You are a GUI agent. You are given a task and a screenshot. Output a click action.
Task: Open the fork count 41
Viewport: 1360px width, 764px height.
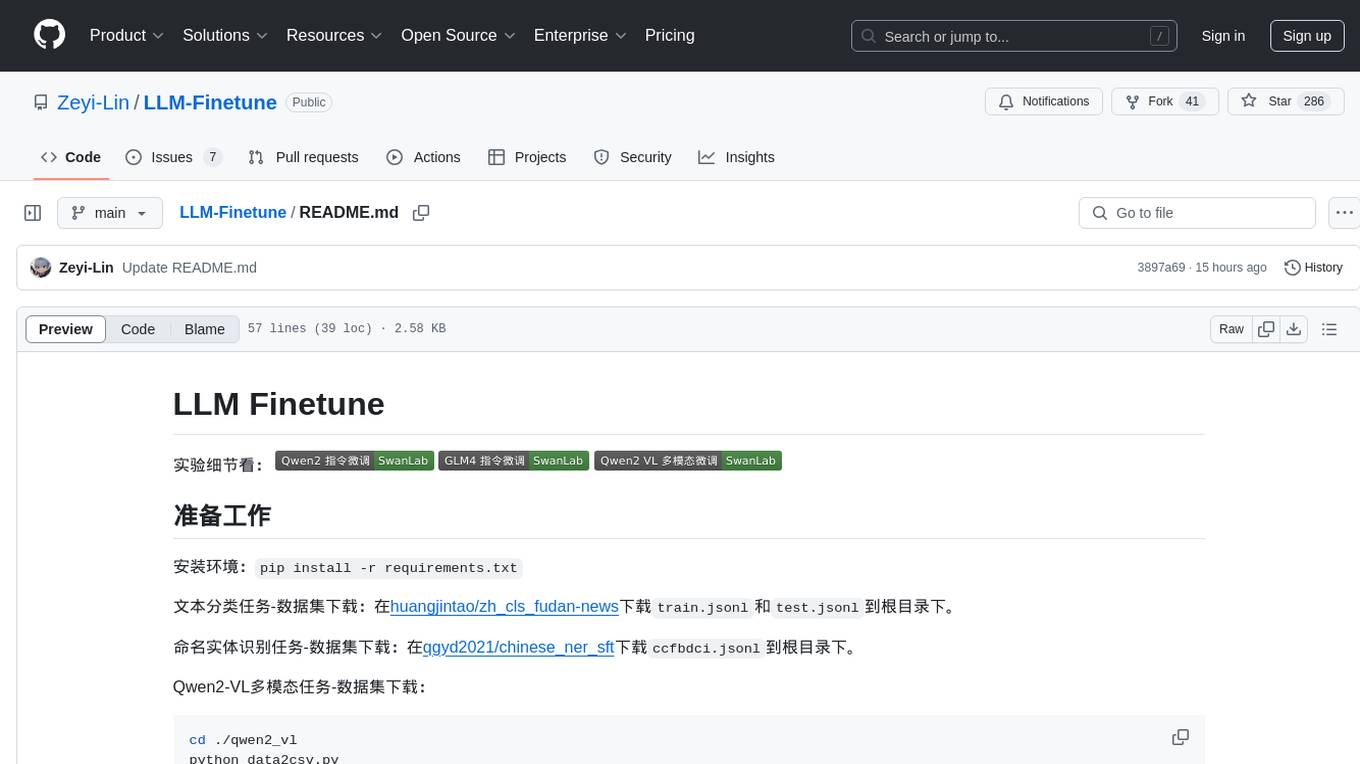(x=1191, y=102)
